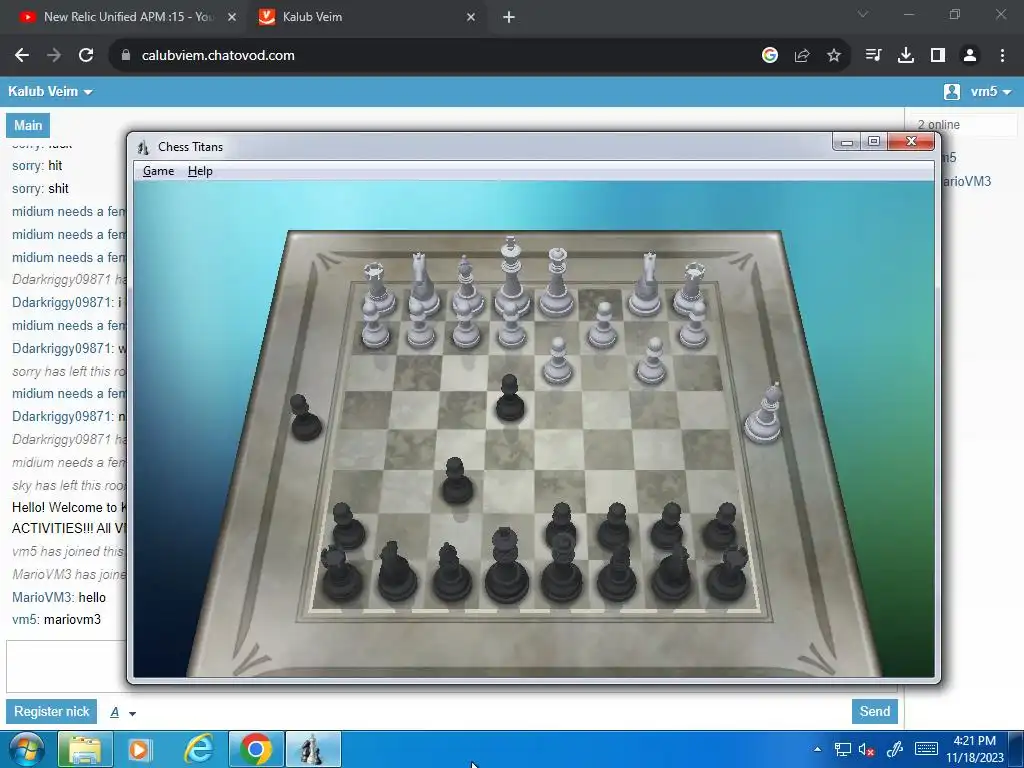Go forward in browser history
The height and width of the screenshot is (768, 1024).
point(54,56)
